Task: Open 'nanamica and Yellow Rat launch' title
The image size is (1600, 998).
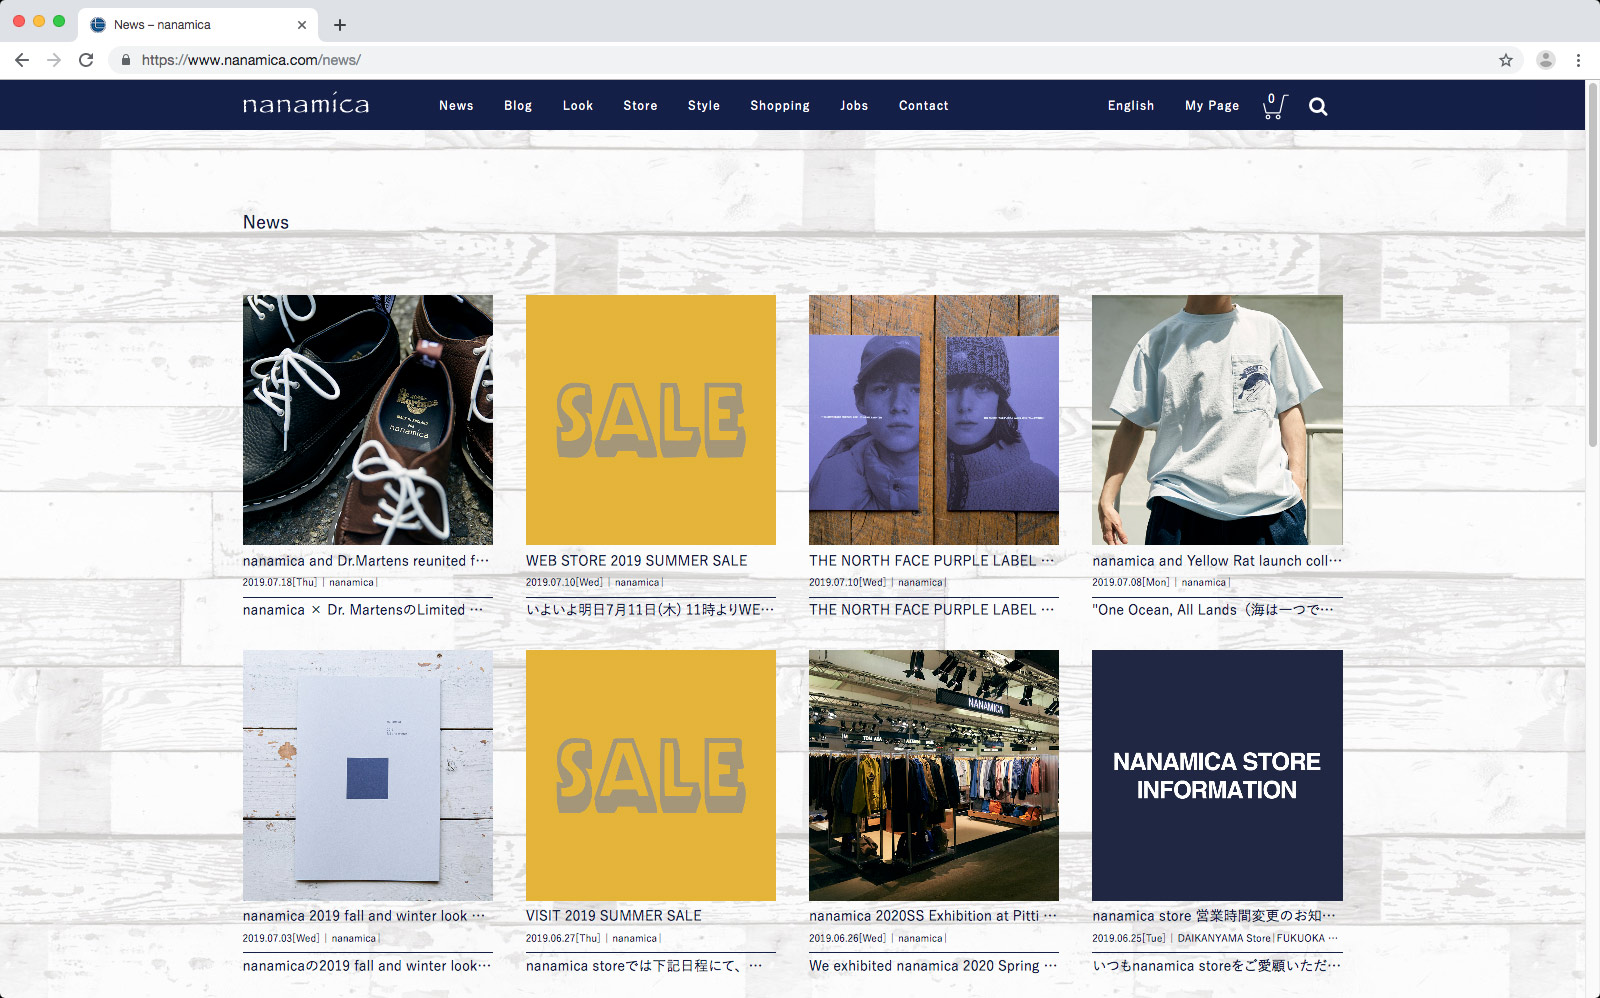Action: click(1217, 561)
